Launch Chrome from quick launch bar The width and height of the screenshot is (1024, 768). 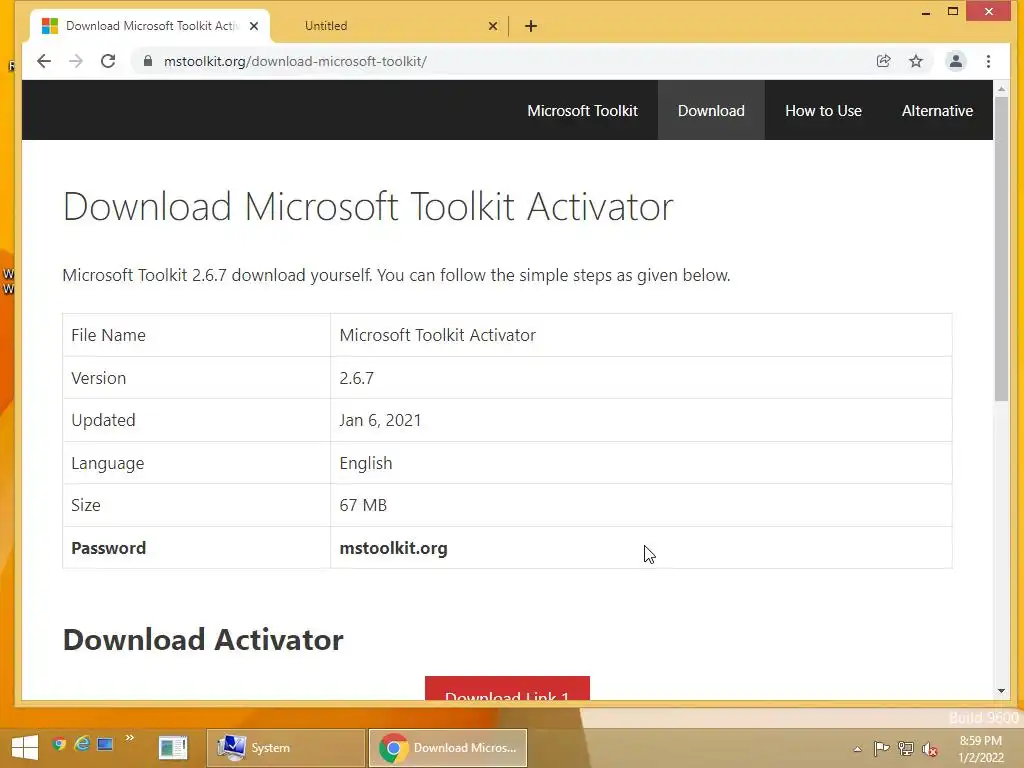click(59, 744)
